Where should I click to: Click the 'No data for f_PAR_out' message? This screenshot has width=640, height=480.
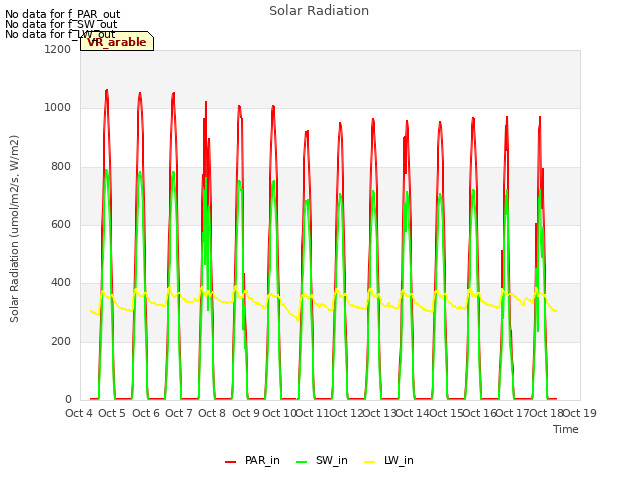coord(62,15)
